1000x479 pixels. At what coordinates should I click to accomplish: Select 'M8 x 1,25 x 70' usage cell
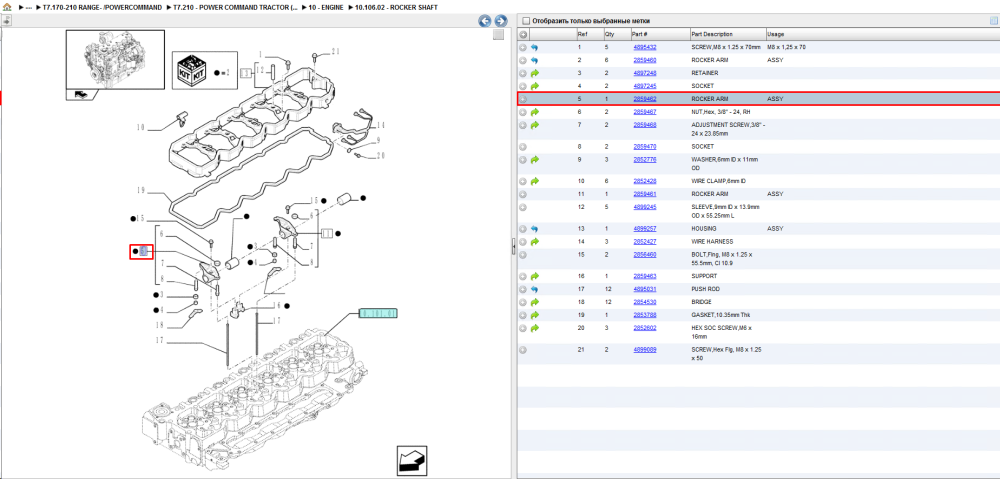(786, 47)
